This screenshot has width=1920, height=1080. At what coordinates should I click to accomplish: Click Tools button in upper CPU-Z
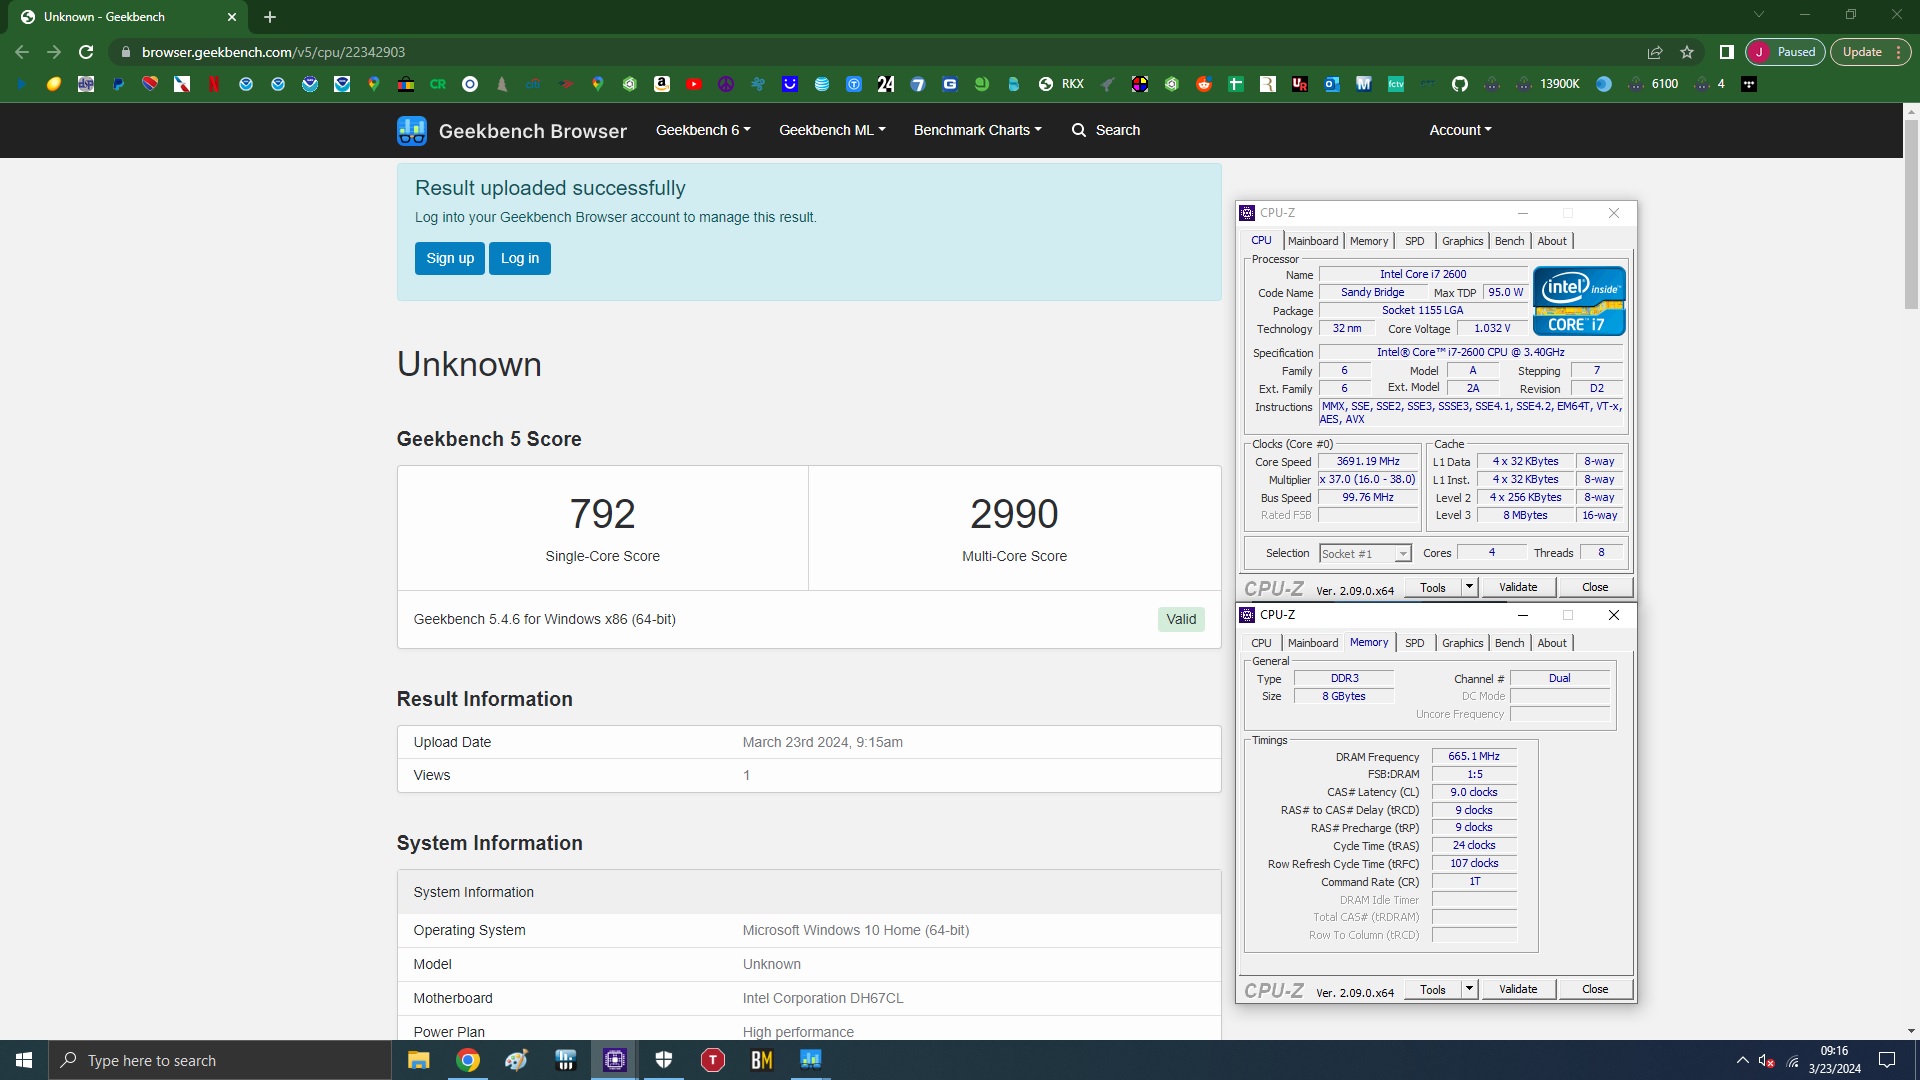(1433, 587)
